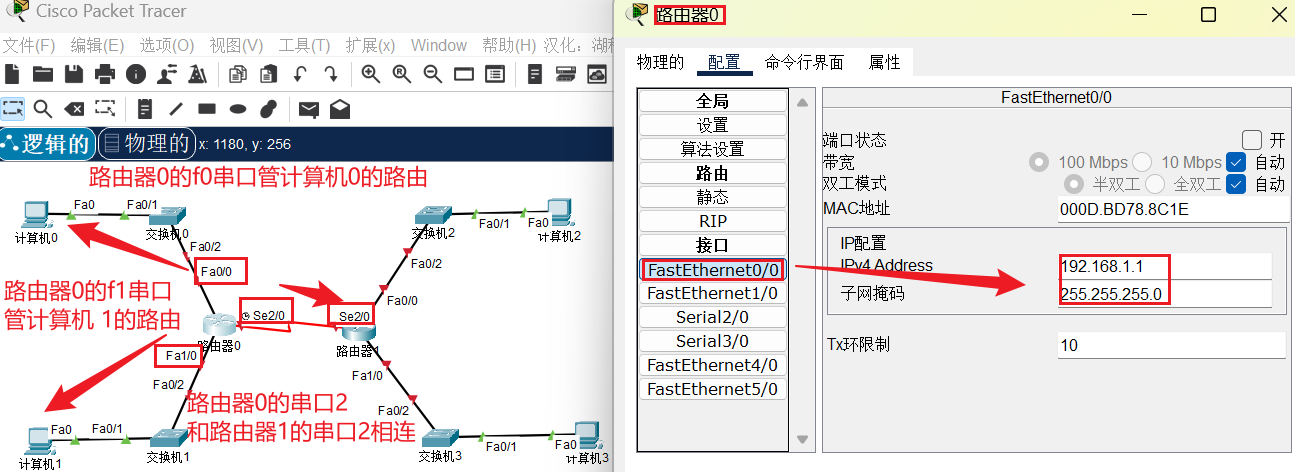Screen dimensions: 1295x472
Task: Select 10 Mbps bandwidth radio
Action: pos(1142,162)
